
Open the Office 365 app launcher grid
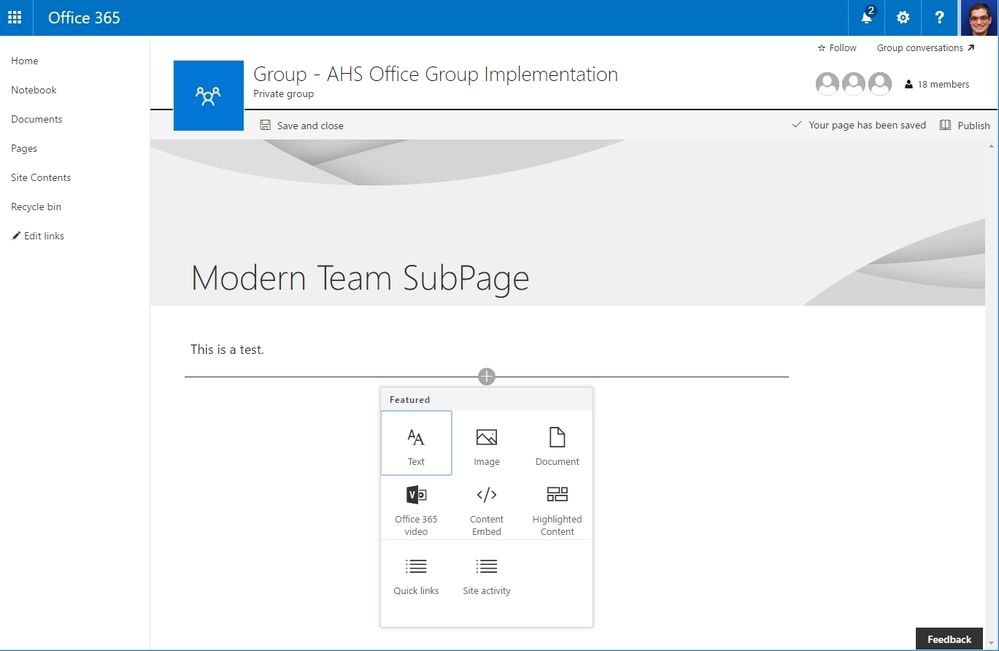coord(15,17)
